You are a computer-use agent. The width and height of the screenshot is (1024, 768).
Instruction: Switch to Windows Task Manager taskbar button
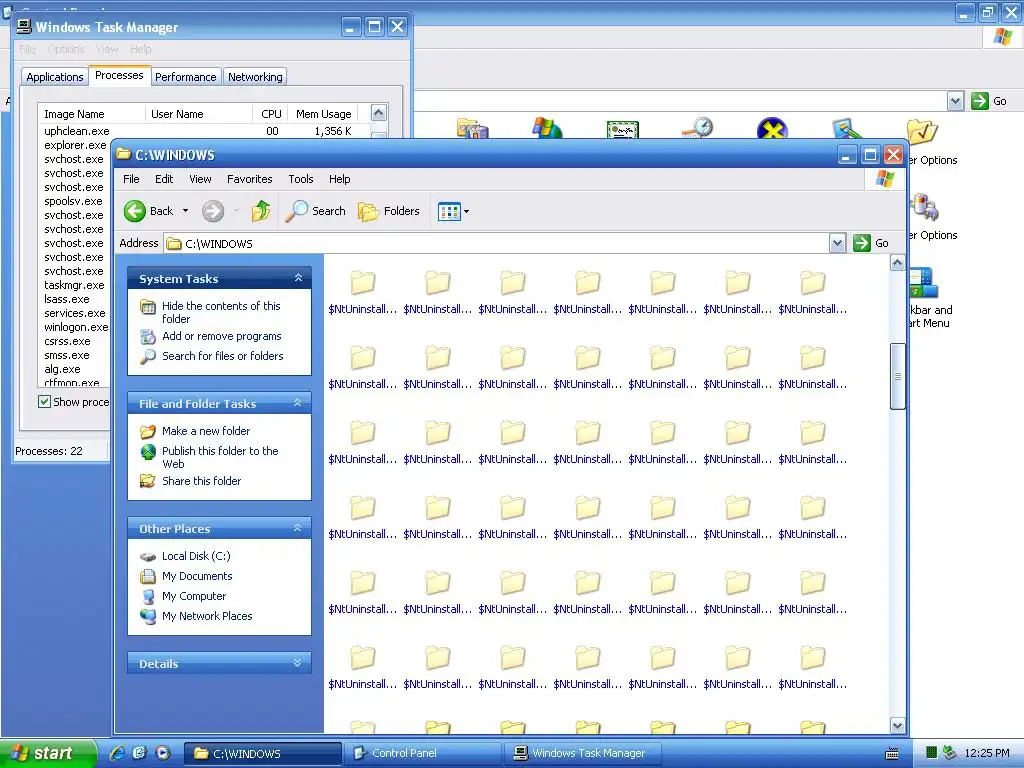coord(584,753)
